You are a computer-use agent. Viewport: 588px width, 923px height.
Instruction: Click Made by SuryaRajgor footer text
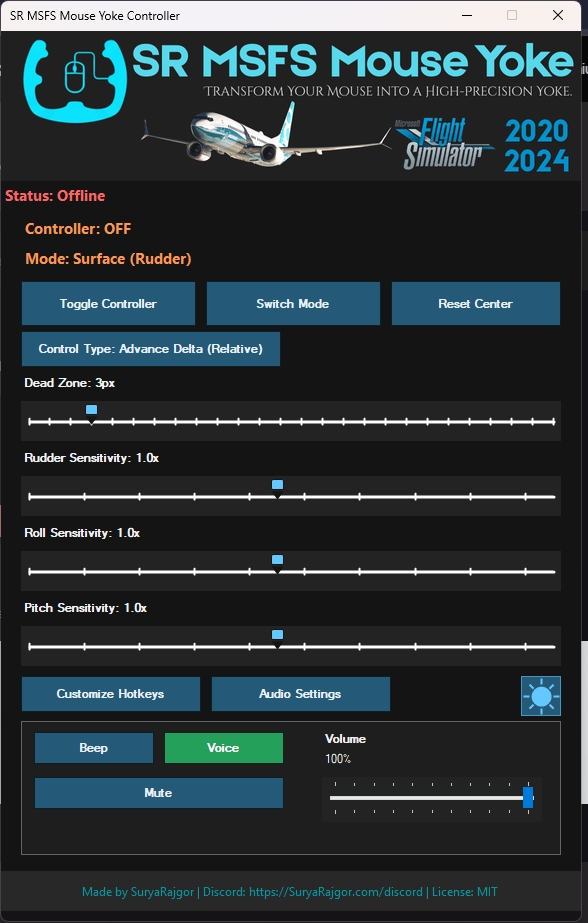[138, 892]
